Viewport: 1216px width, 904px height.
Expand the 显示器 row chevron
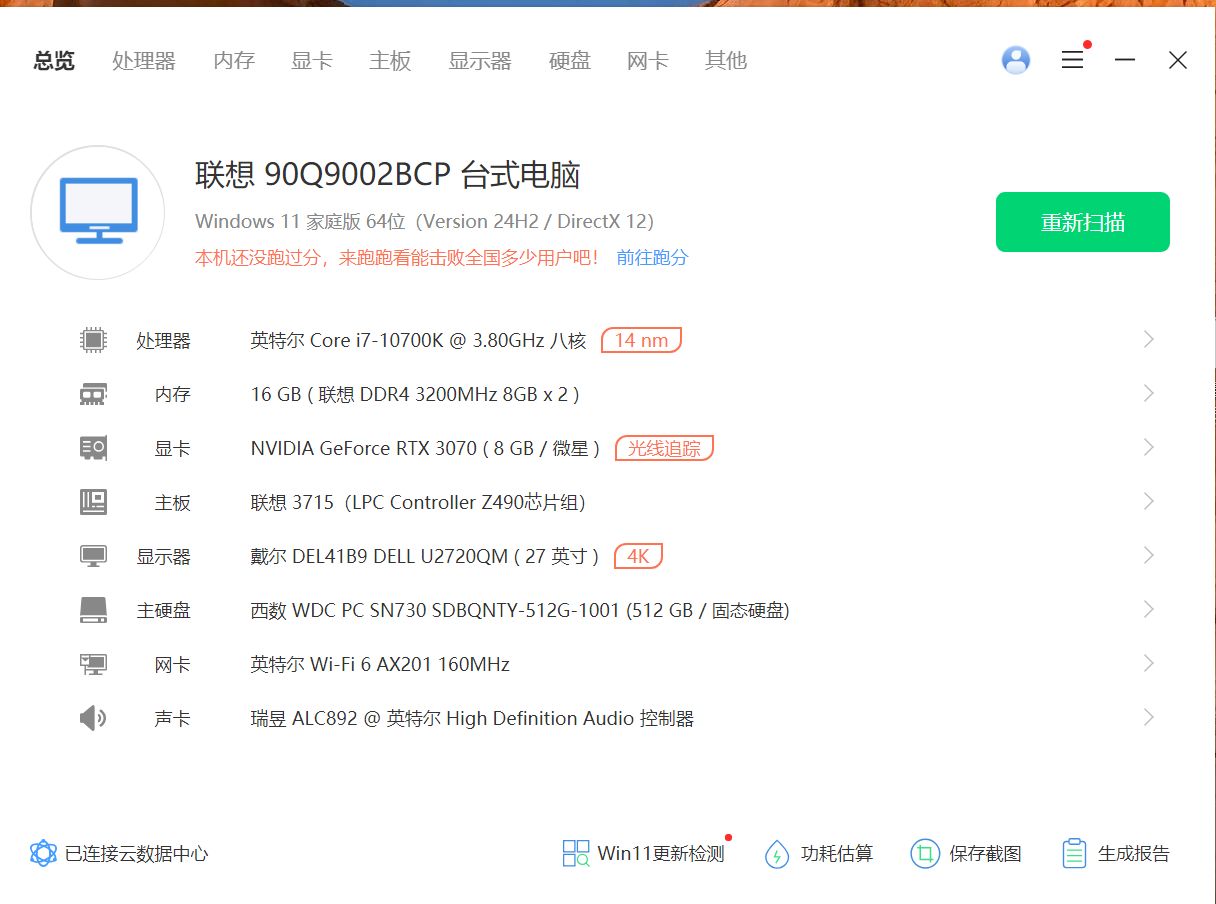[x=1149, y=556]
